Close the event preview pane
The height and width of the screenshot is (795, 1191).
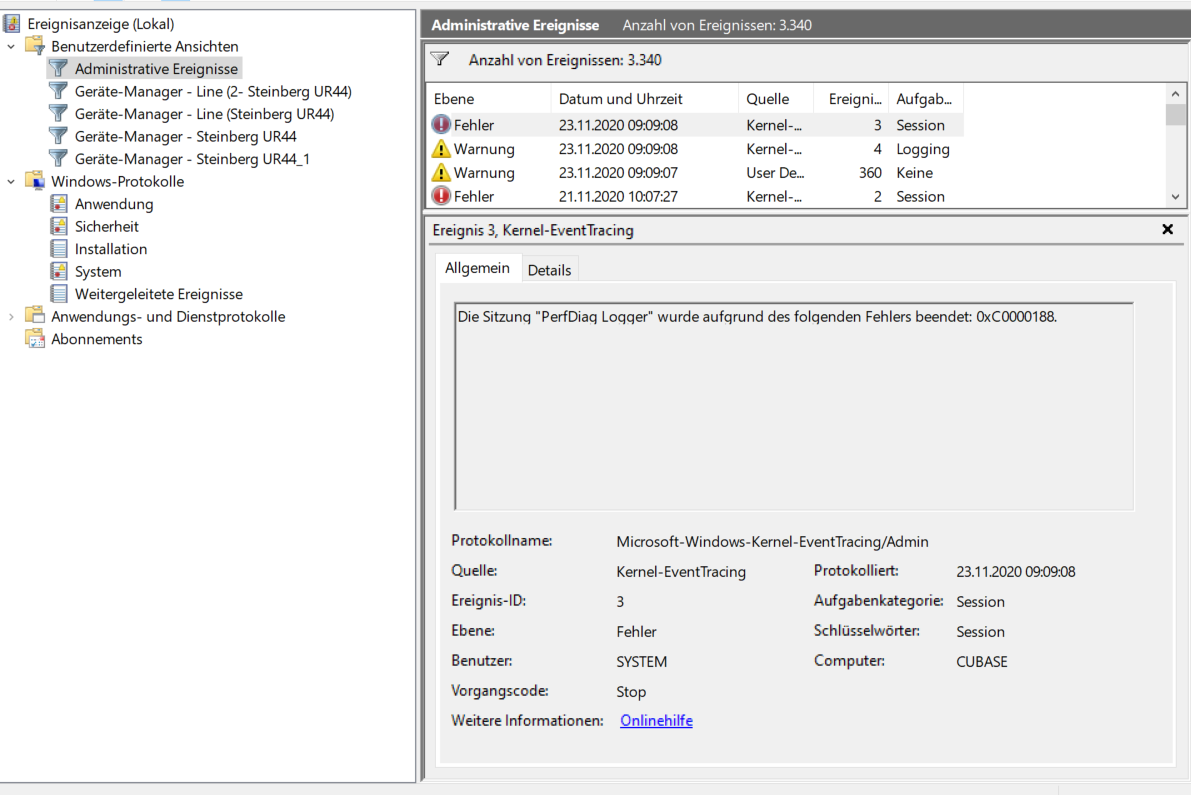[x=1167, y=230]
